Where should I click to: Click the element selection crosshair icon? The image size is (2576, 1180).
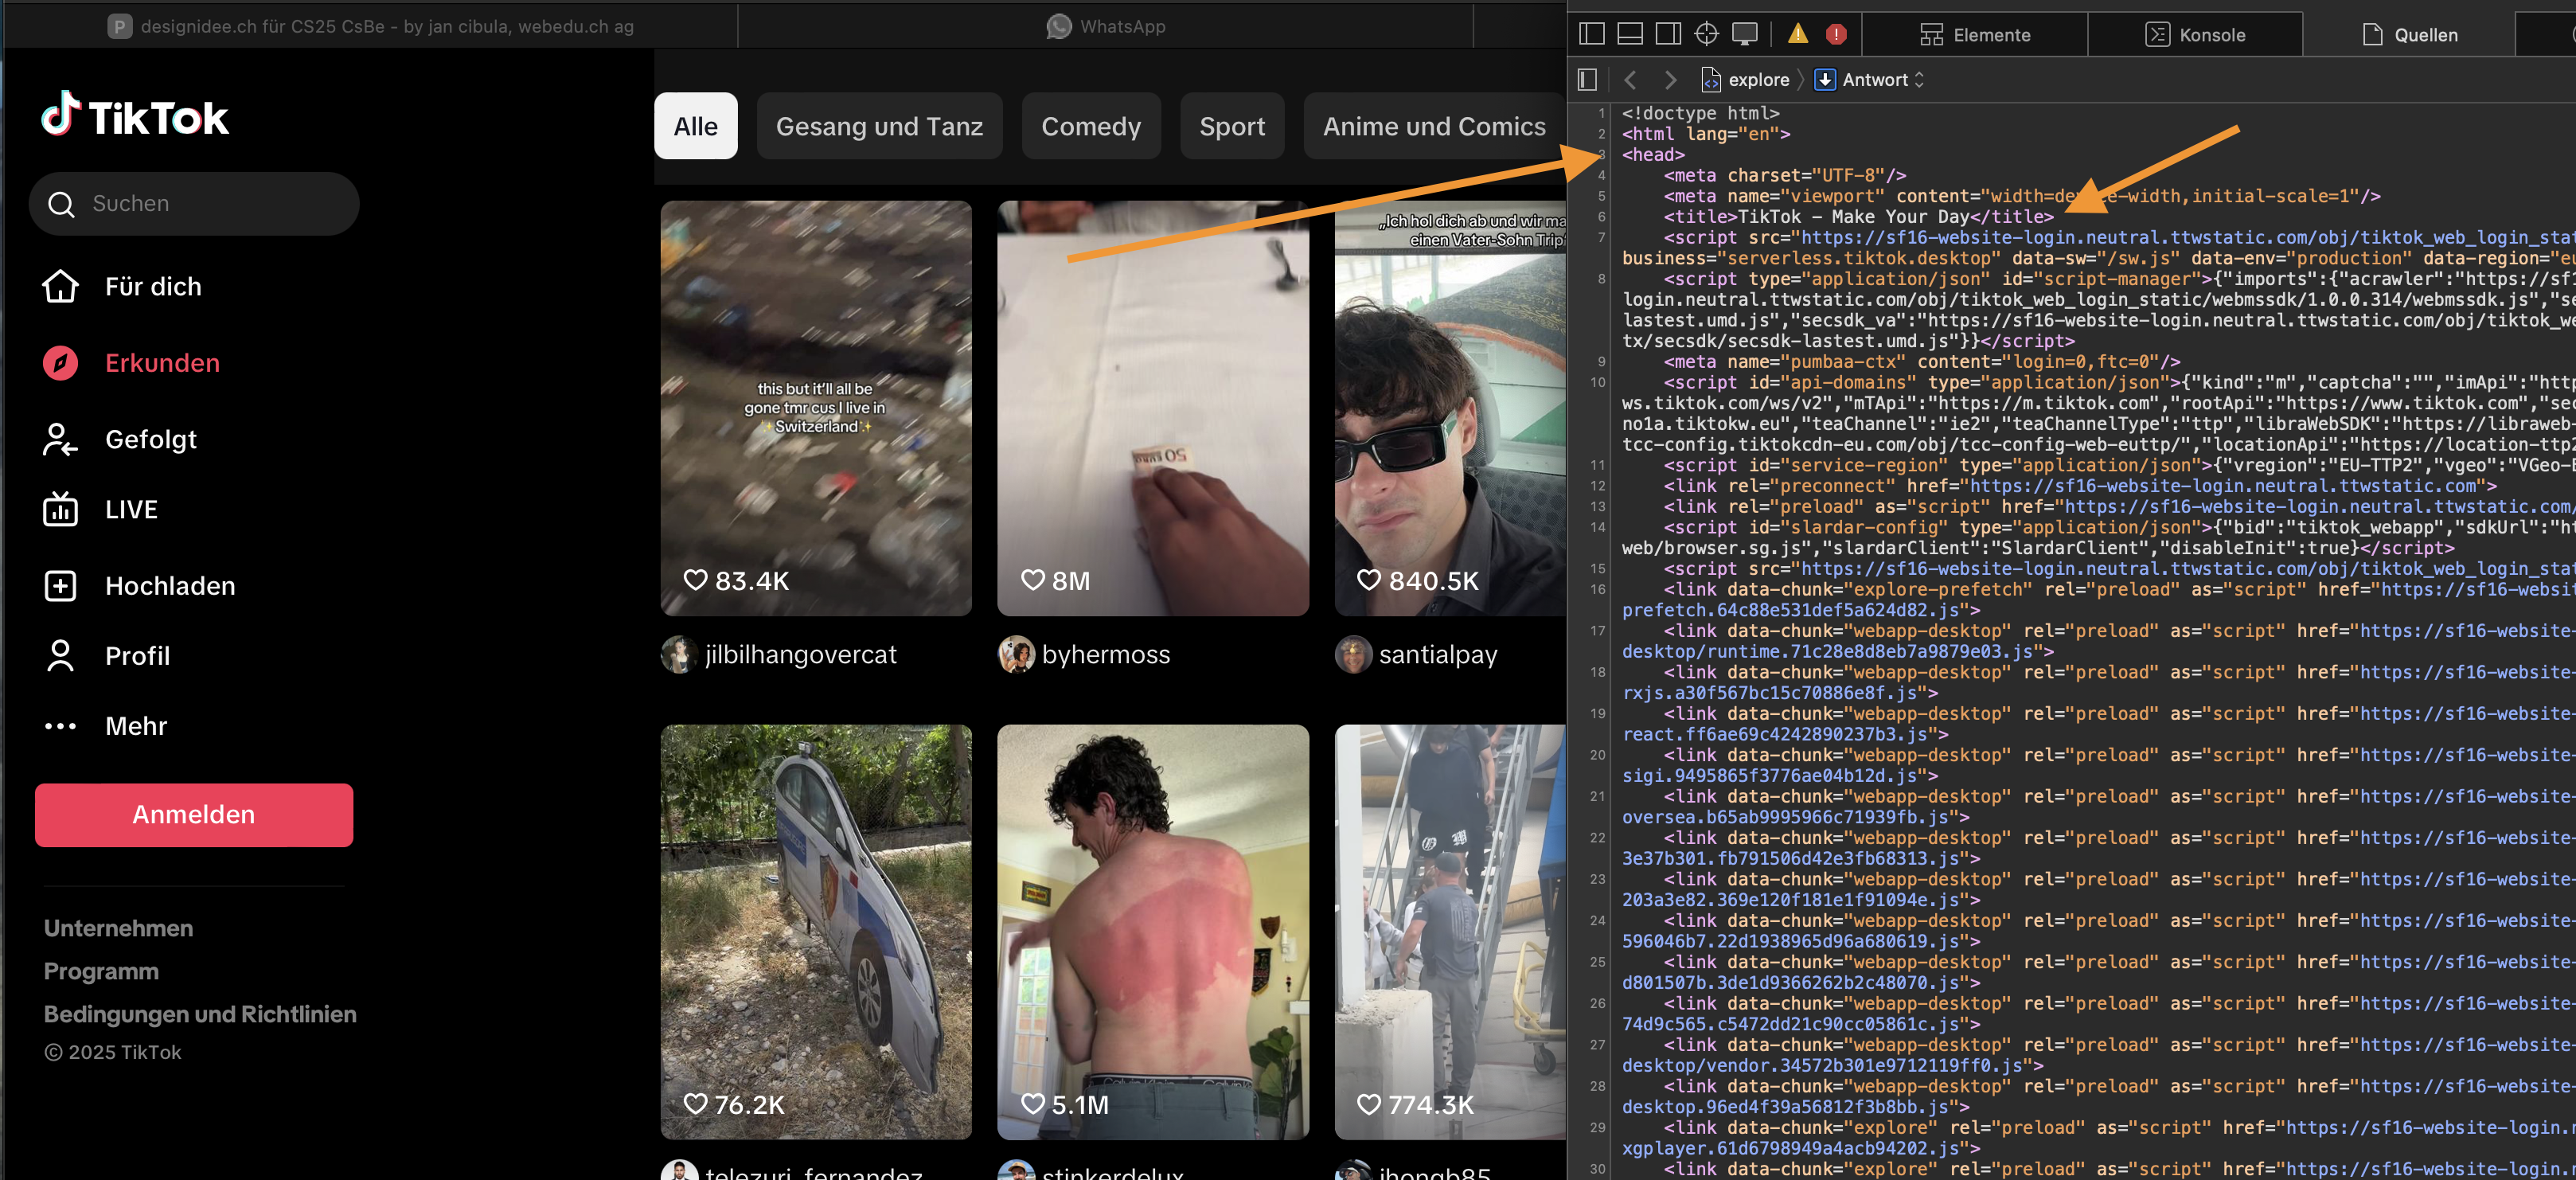(x=1706, y=34)
